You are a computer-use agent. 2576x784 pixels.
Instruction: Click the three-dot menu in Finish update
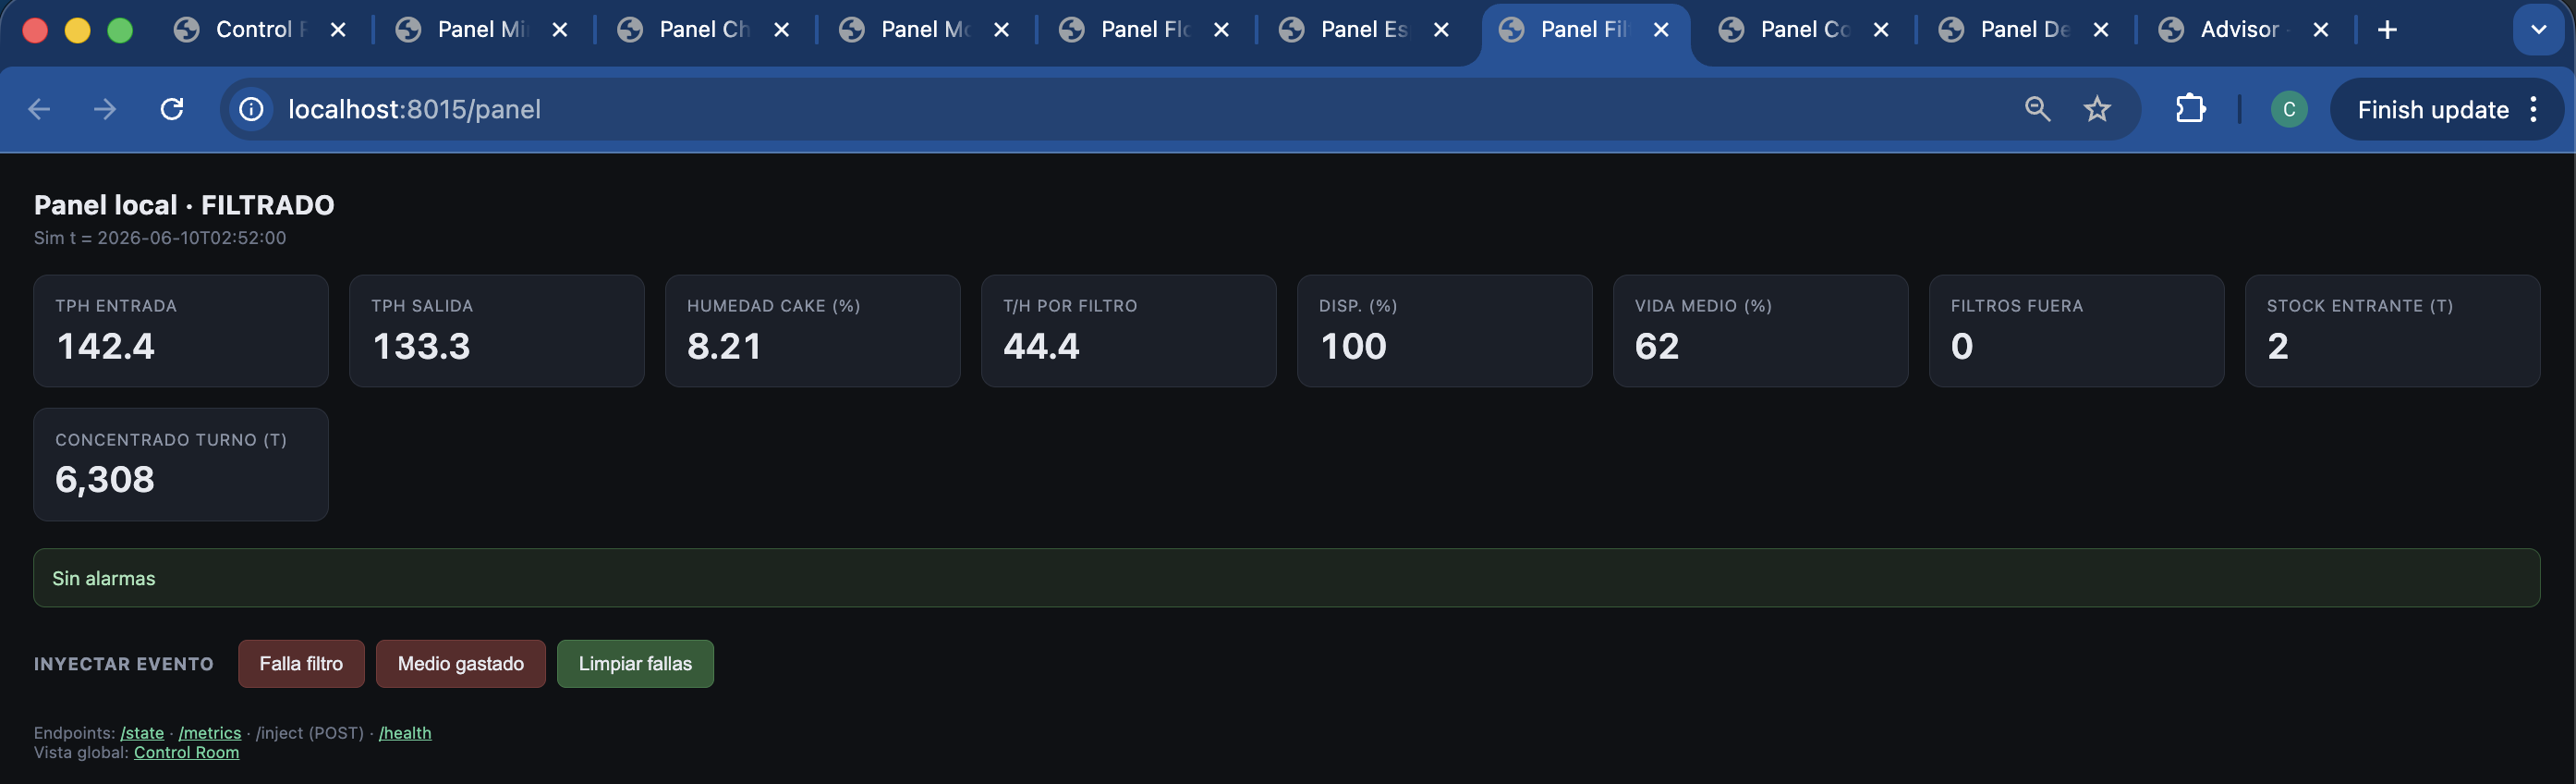2534,109
